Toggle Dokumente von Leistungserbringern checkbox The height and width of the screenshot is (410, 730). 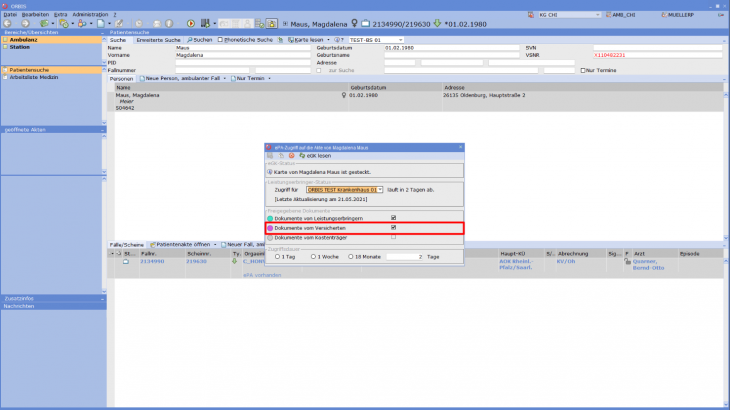pos(393,218)
